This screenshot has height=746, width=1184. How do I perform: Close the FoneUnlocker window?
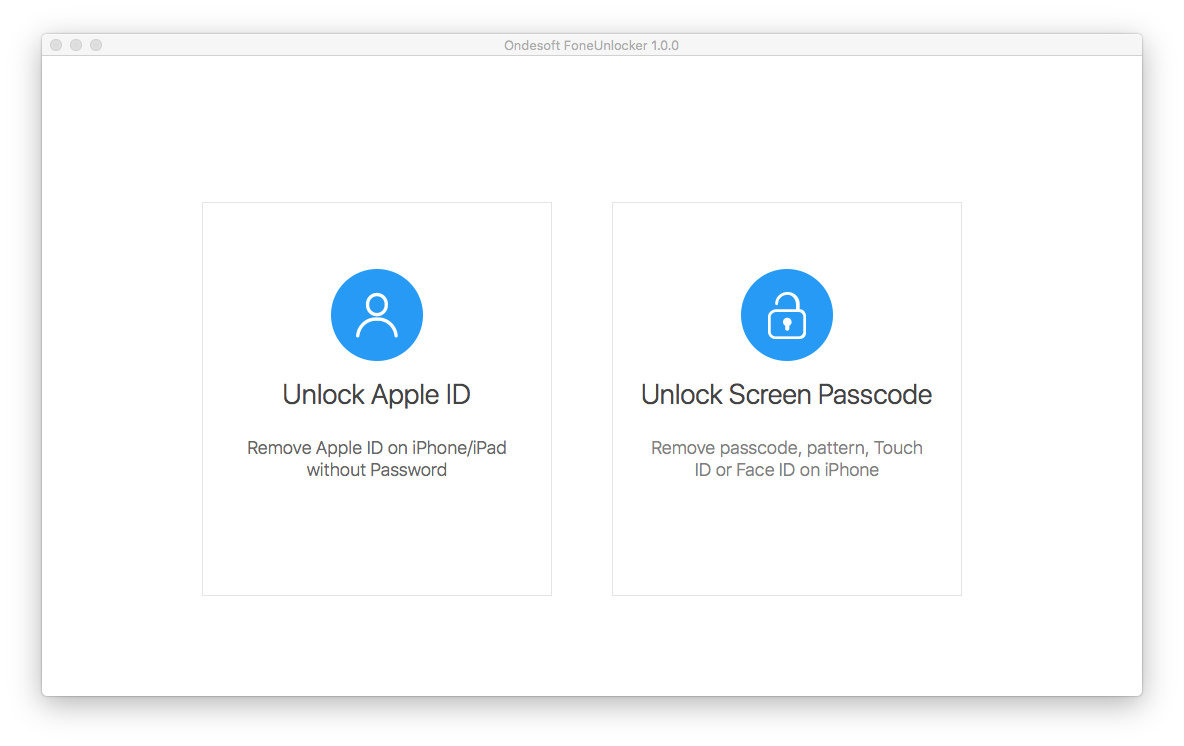(56, 45)
